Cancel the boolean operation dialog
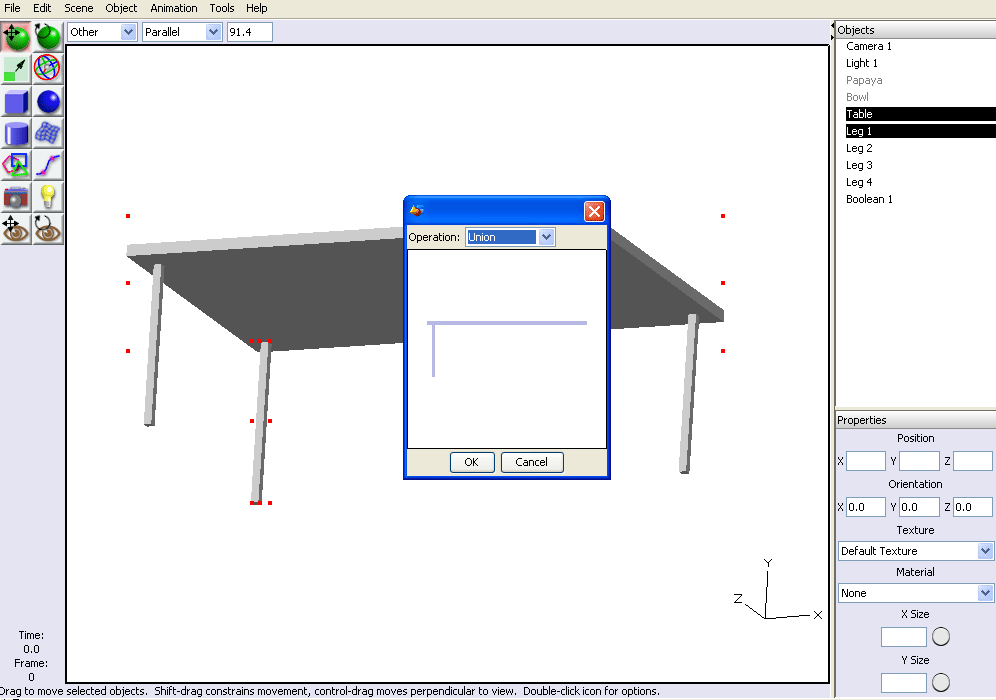The width and height of the screenshot is (996, 700). (532, 462)
